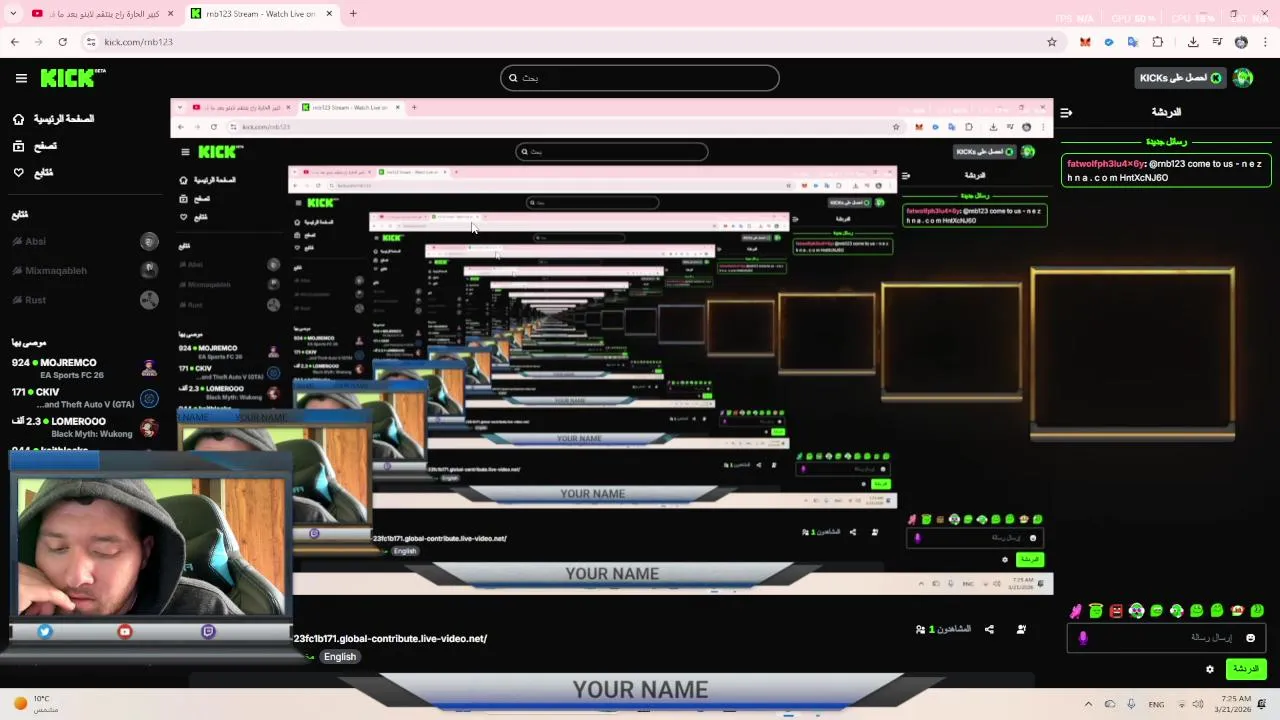Open the Kick user profile avatar menu
The width and height of the screenshot is (1280, 720).
click(x=1243, y=78)
